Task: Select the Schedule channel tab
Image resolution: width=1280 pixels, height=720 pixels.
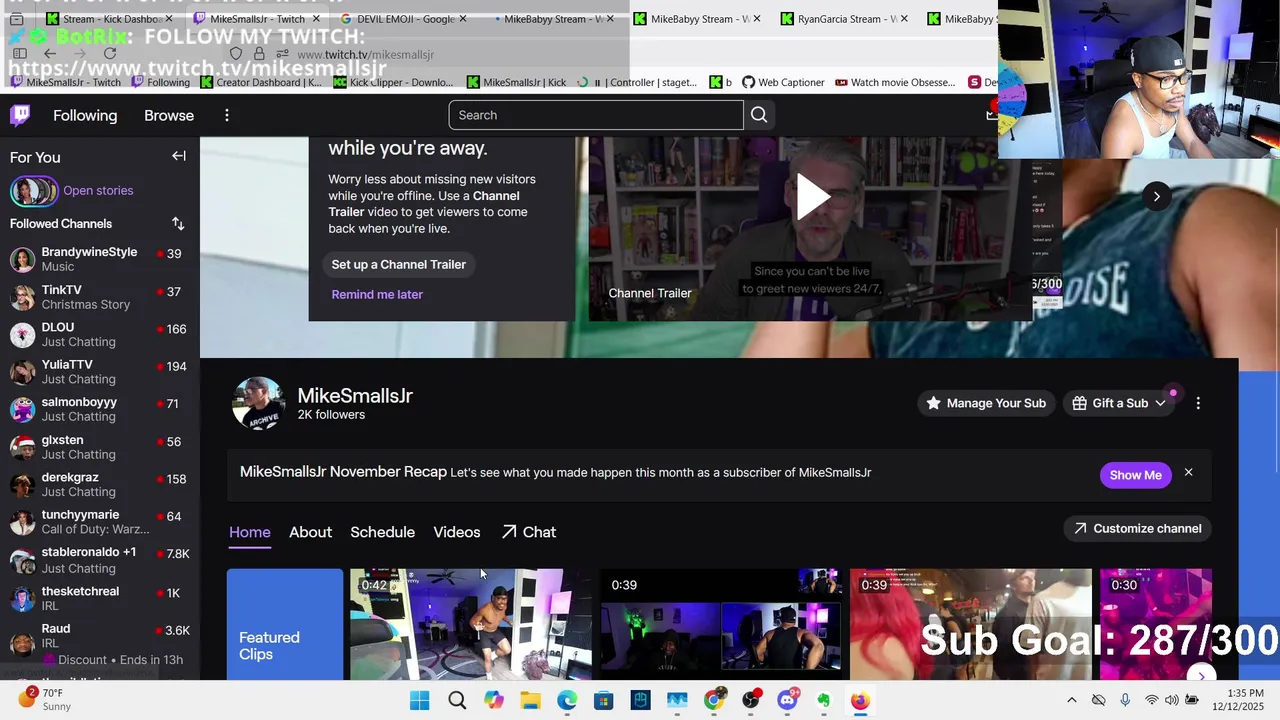Action: 382,532
